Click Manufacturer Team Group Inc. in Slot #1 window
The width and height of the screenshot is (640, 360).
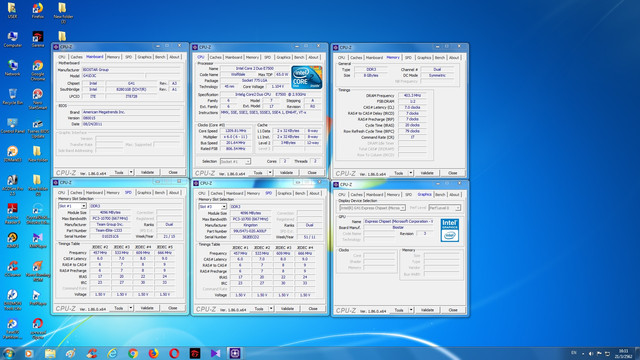[x=109, y=224]
